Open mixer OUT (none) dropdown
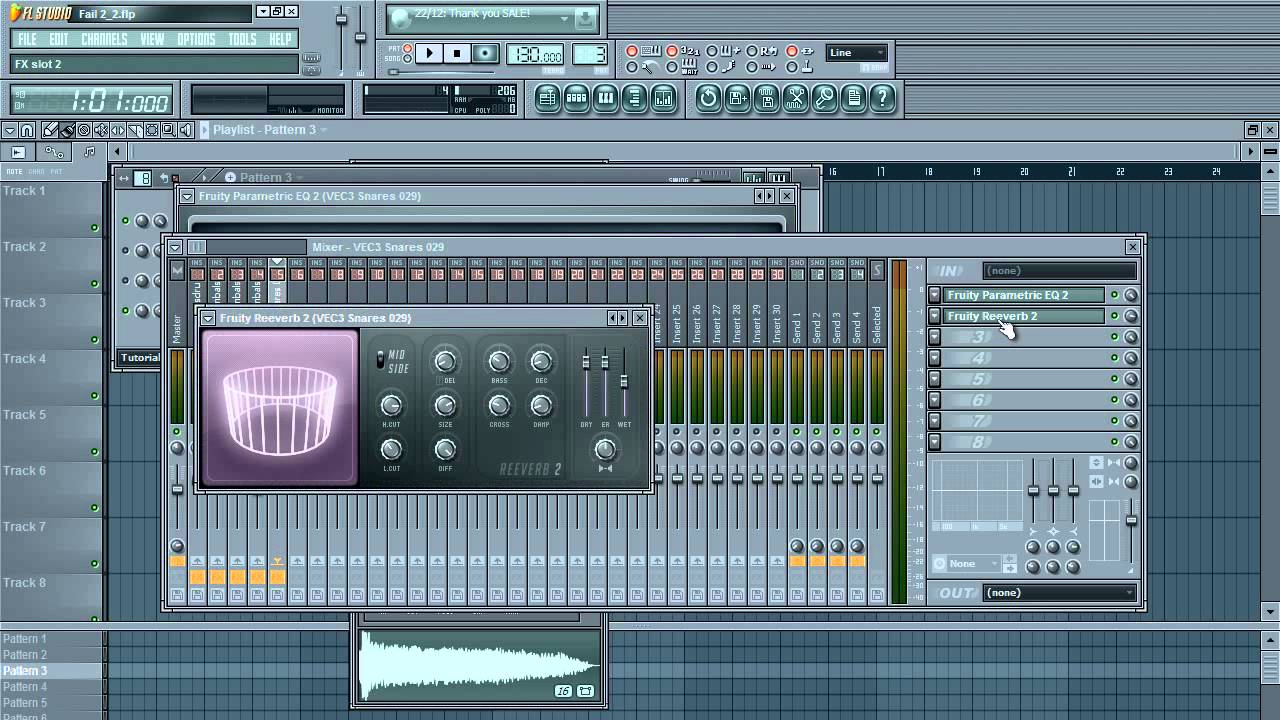Viewport: 1280px width, 720px height. tap(1061, 593)
